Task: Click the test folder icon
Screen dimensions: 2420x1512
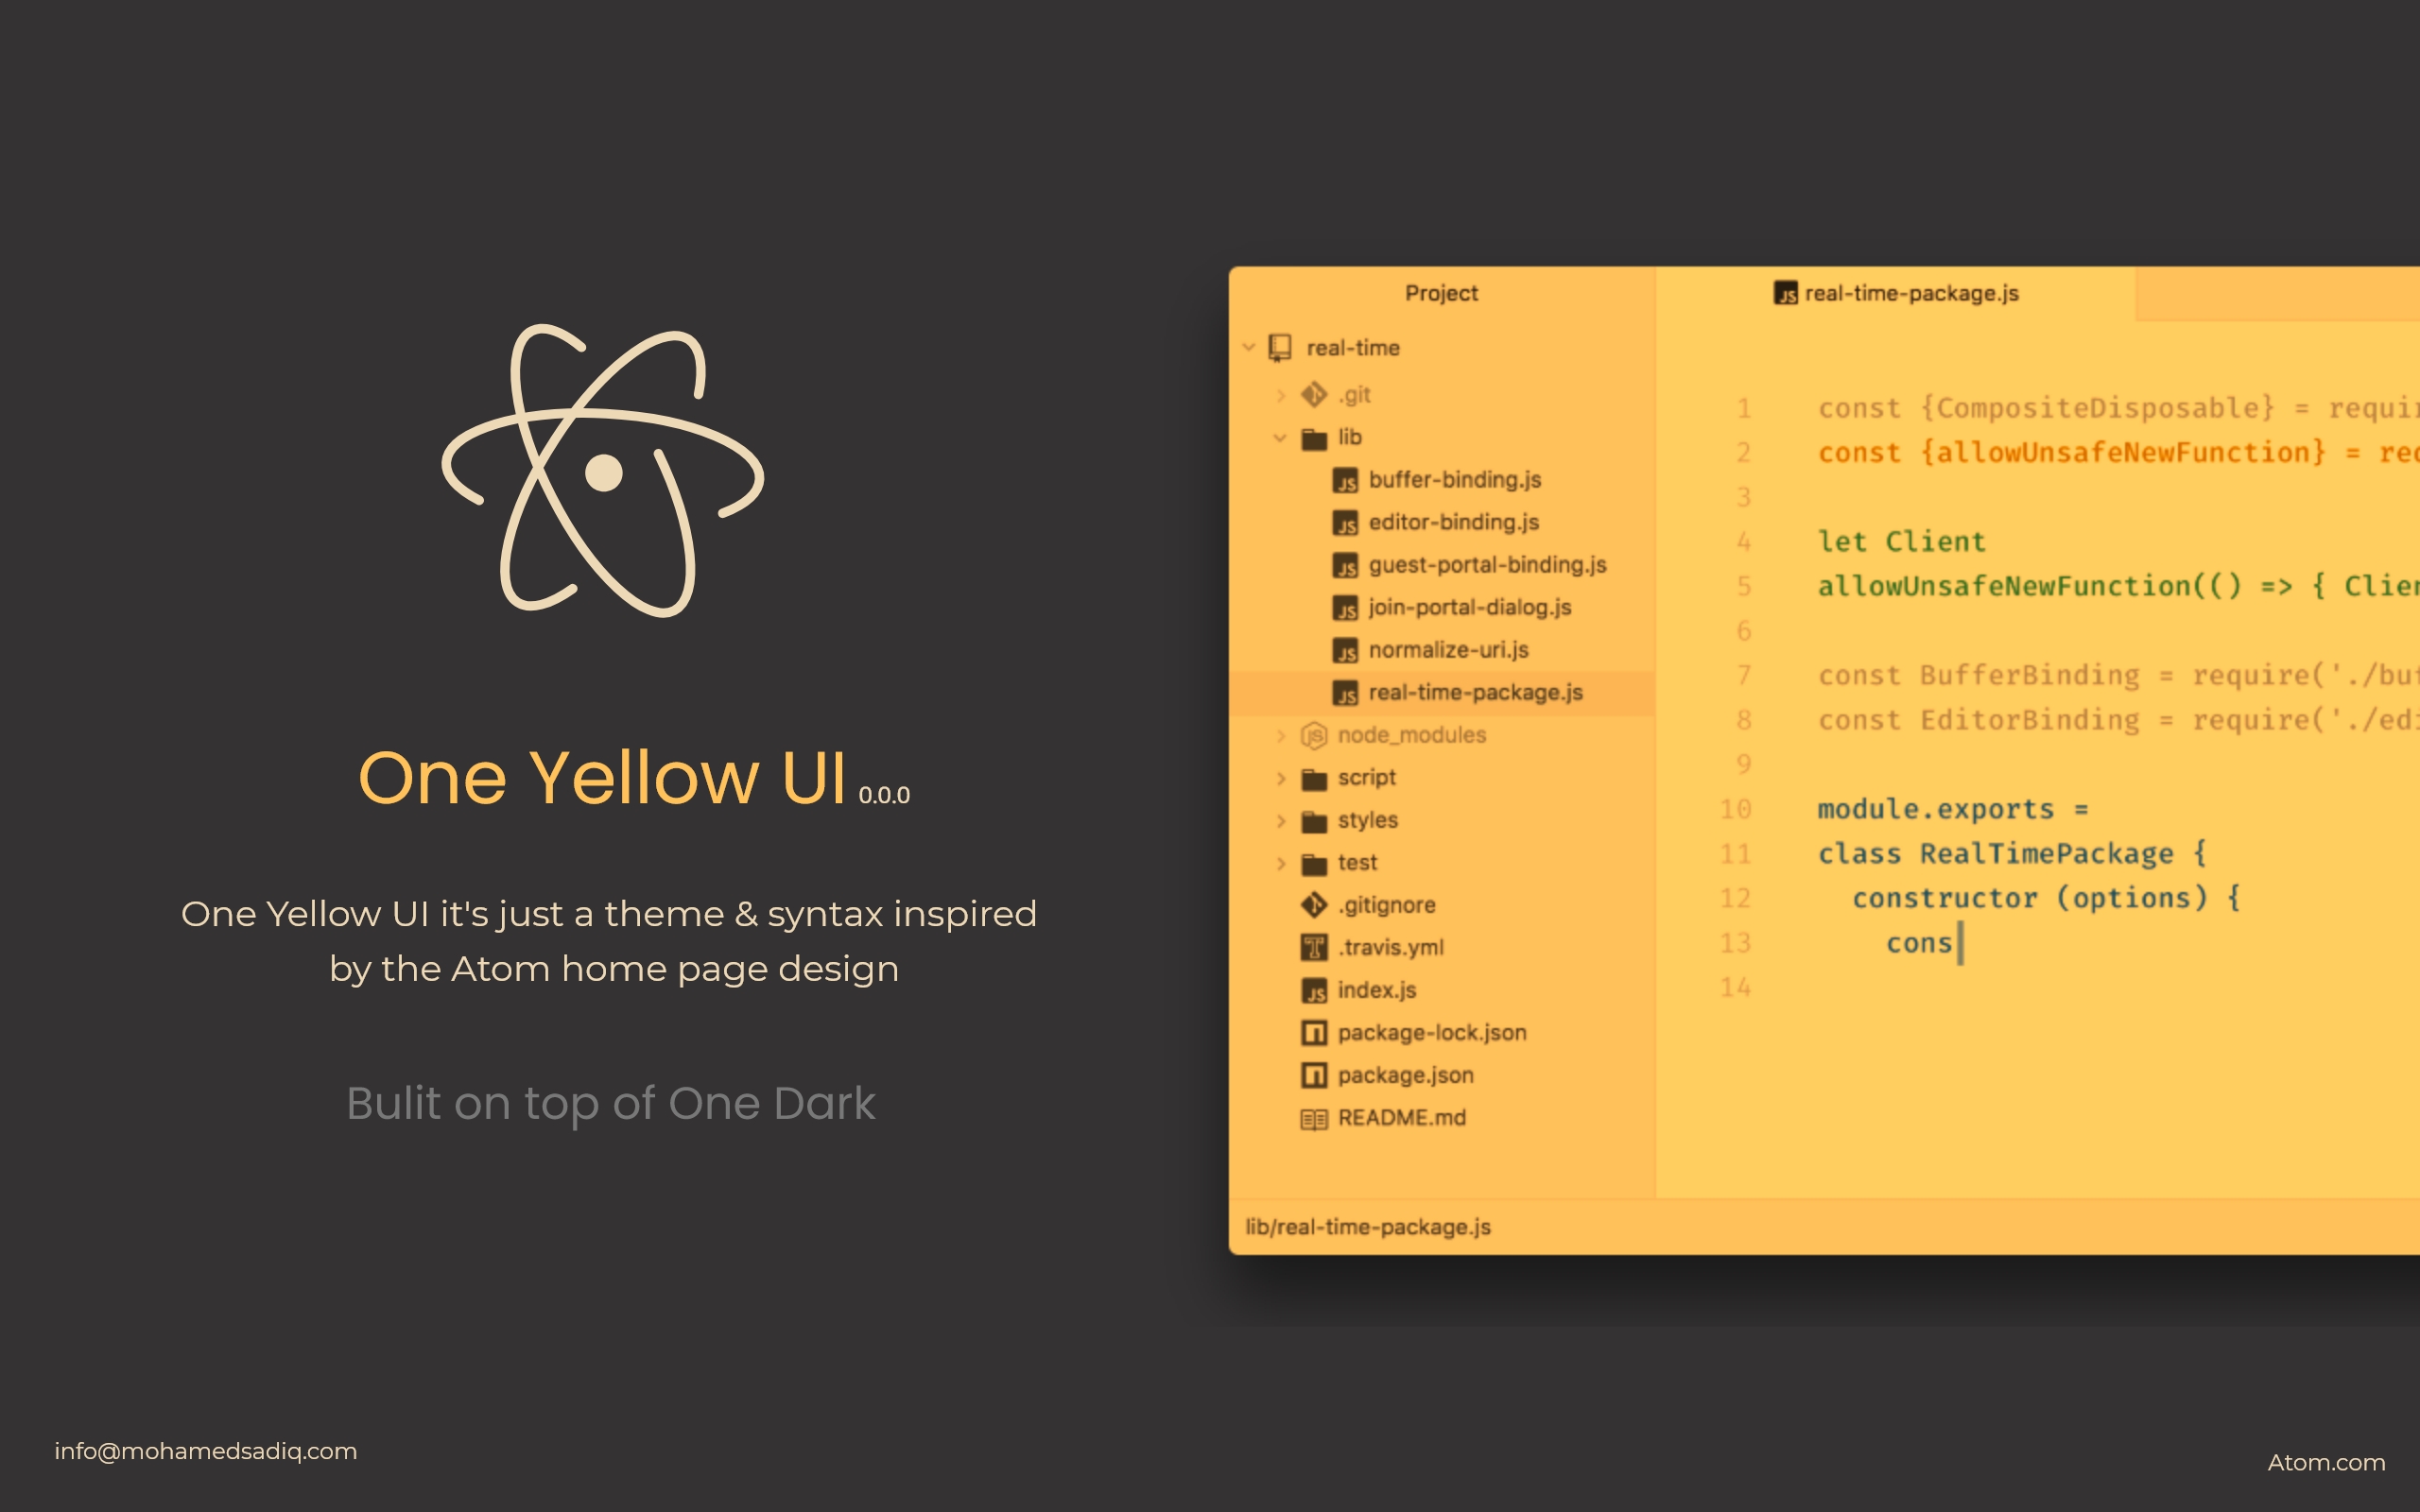Action: [x=1314, y=864]
